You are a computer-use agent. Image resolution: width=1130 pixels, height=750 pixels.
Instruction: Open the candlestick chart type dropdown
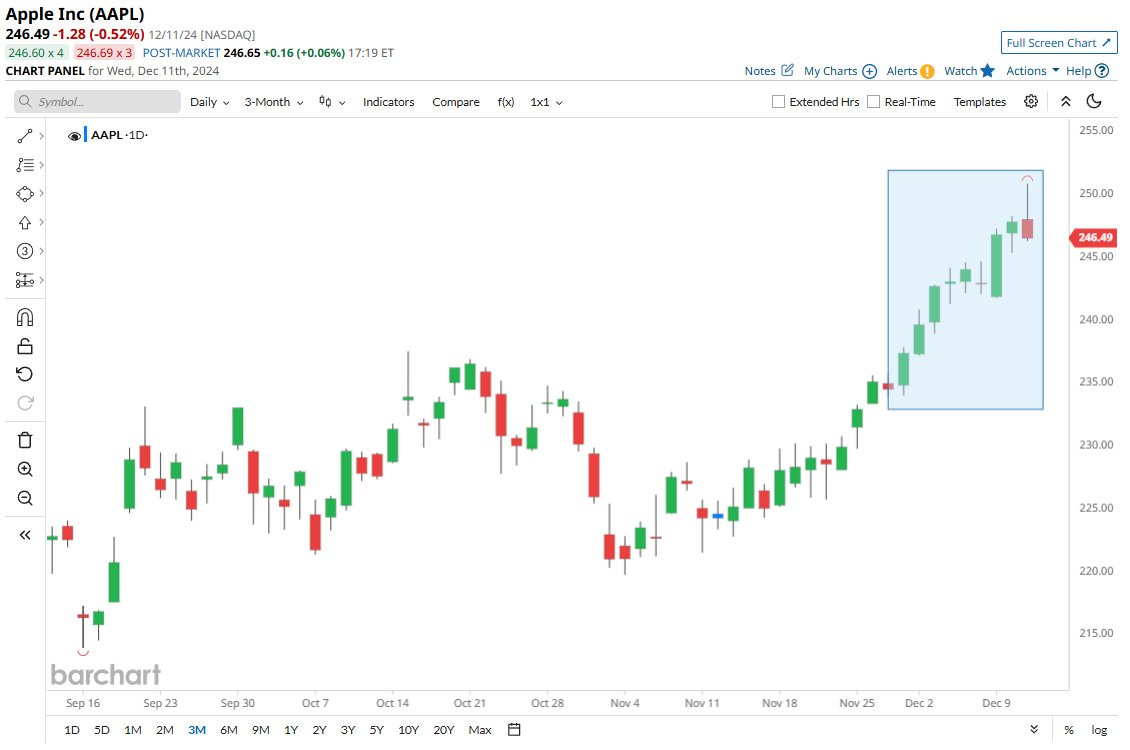coord(332,102)
